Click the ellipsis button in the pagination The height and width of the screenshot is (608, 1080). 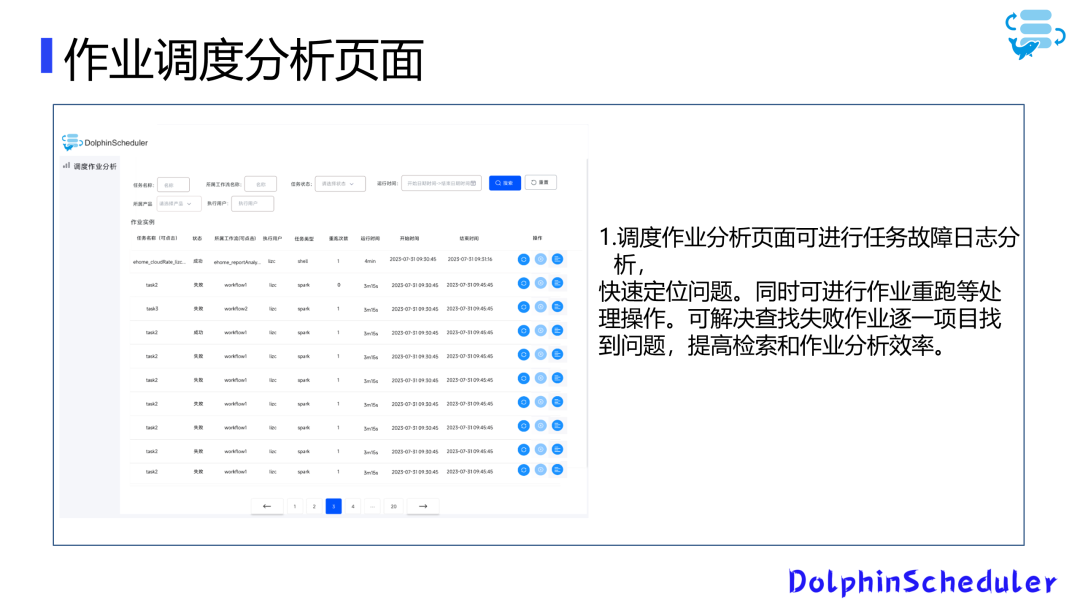point(372,506)
